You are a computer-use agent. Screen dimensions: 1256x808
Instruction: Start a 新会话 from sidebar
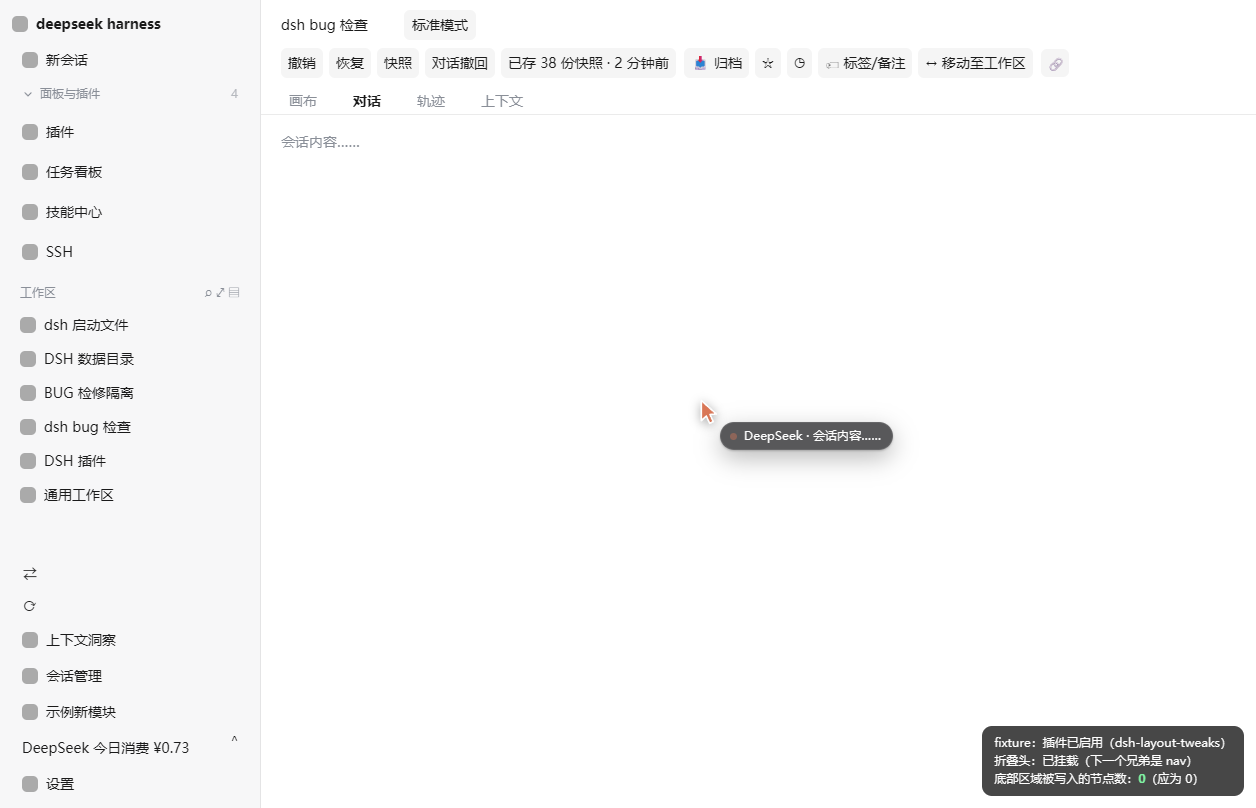coord(130,60)
